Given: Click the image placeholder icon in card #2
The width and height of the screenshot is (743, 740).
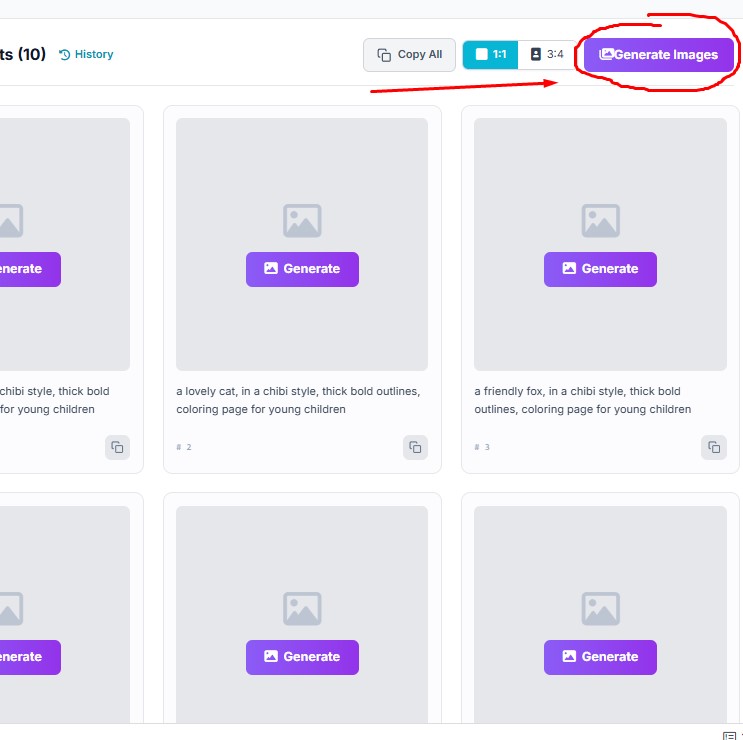Looking at the screenshot, I should coord(302,221).
